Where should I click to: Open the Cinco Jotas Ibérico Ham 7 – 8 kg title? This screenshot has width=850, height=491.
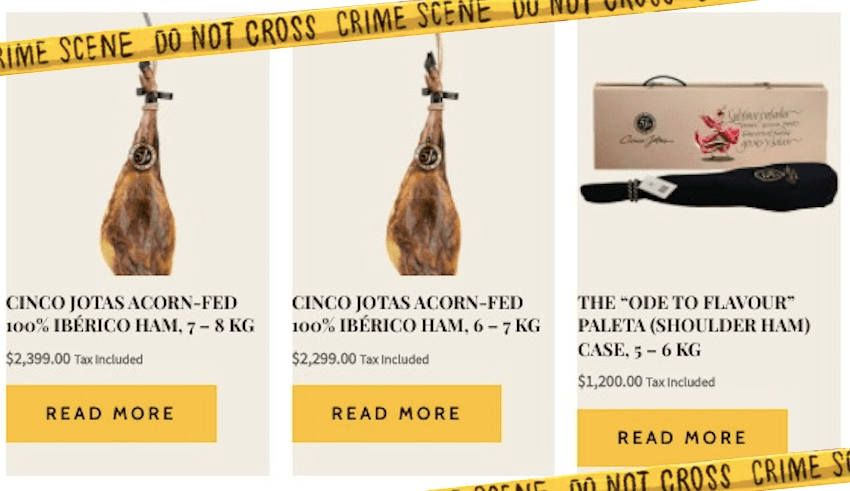click(130, 314)
